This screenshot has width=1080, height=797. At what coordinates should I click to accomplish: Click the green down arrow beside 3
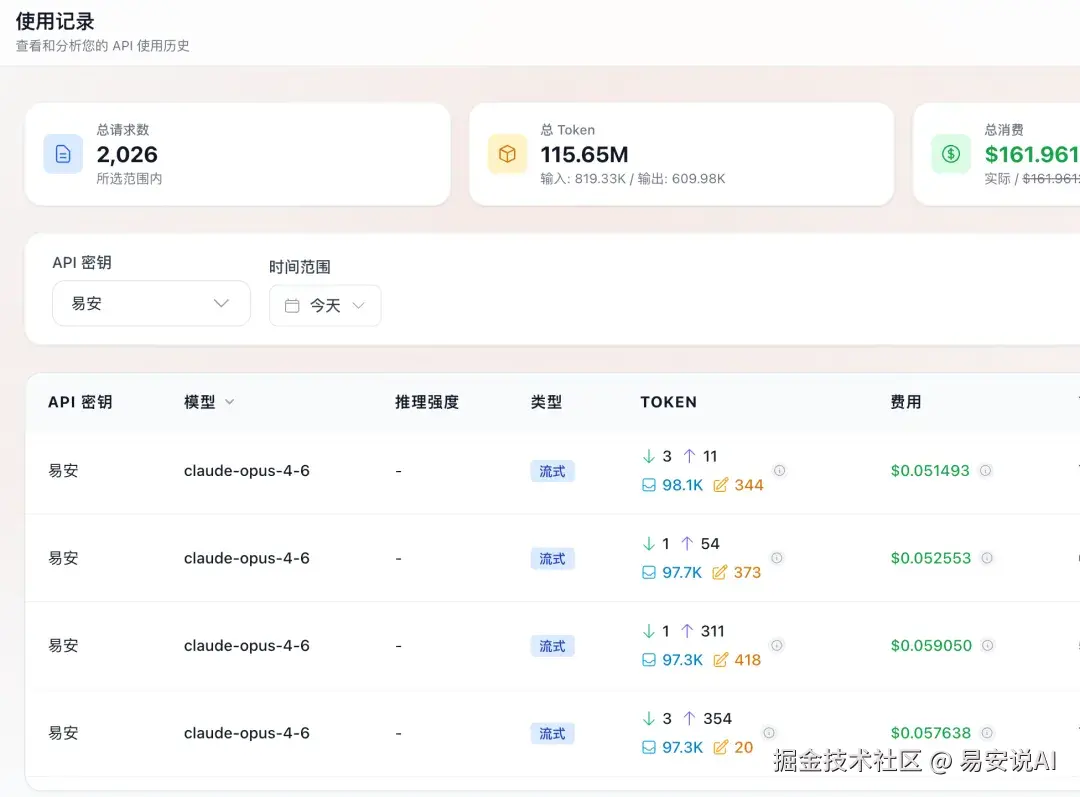coord(648,456)
